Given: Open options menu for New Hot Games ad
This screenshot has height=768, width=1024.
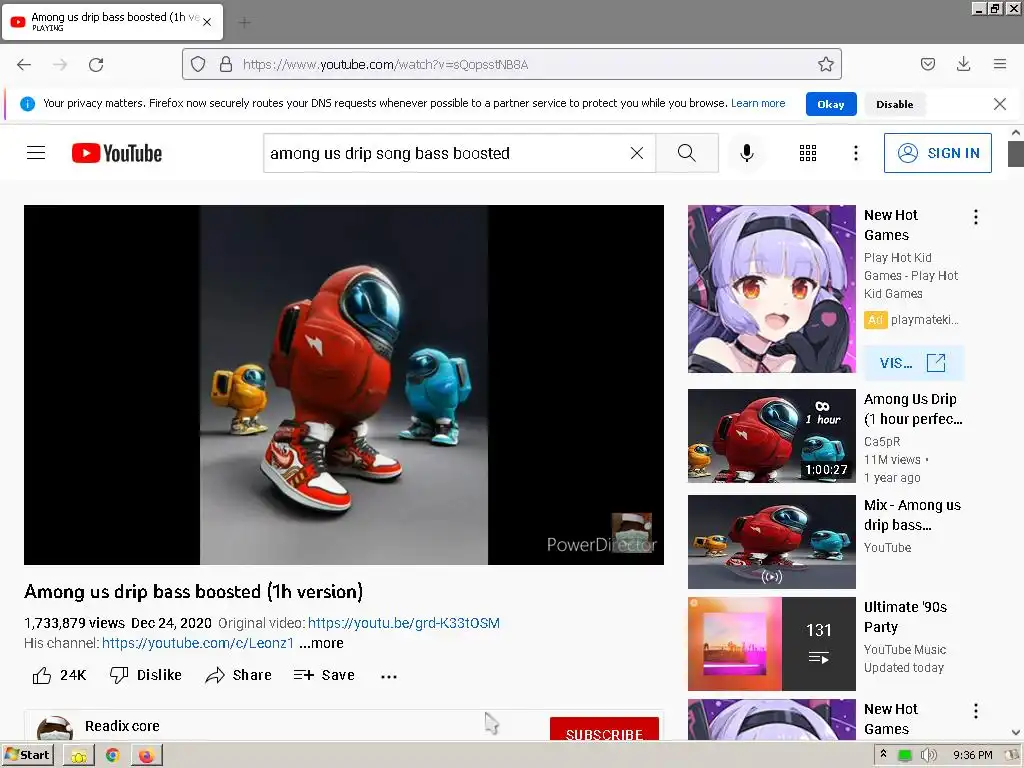Looking at the screenshot, I should (x=976, y=217).
